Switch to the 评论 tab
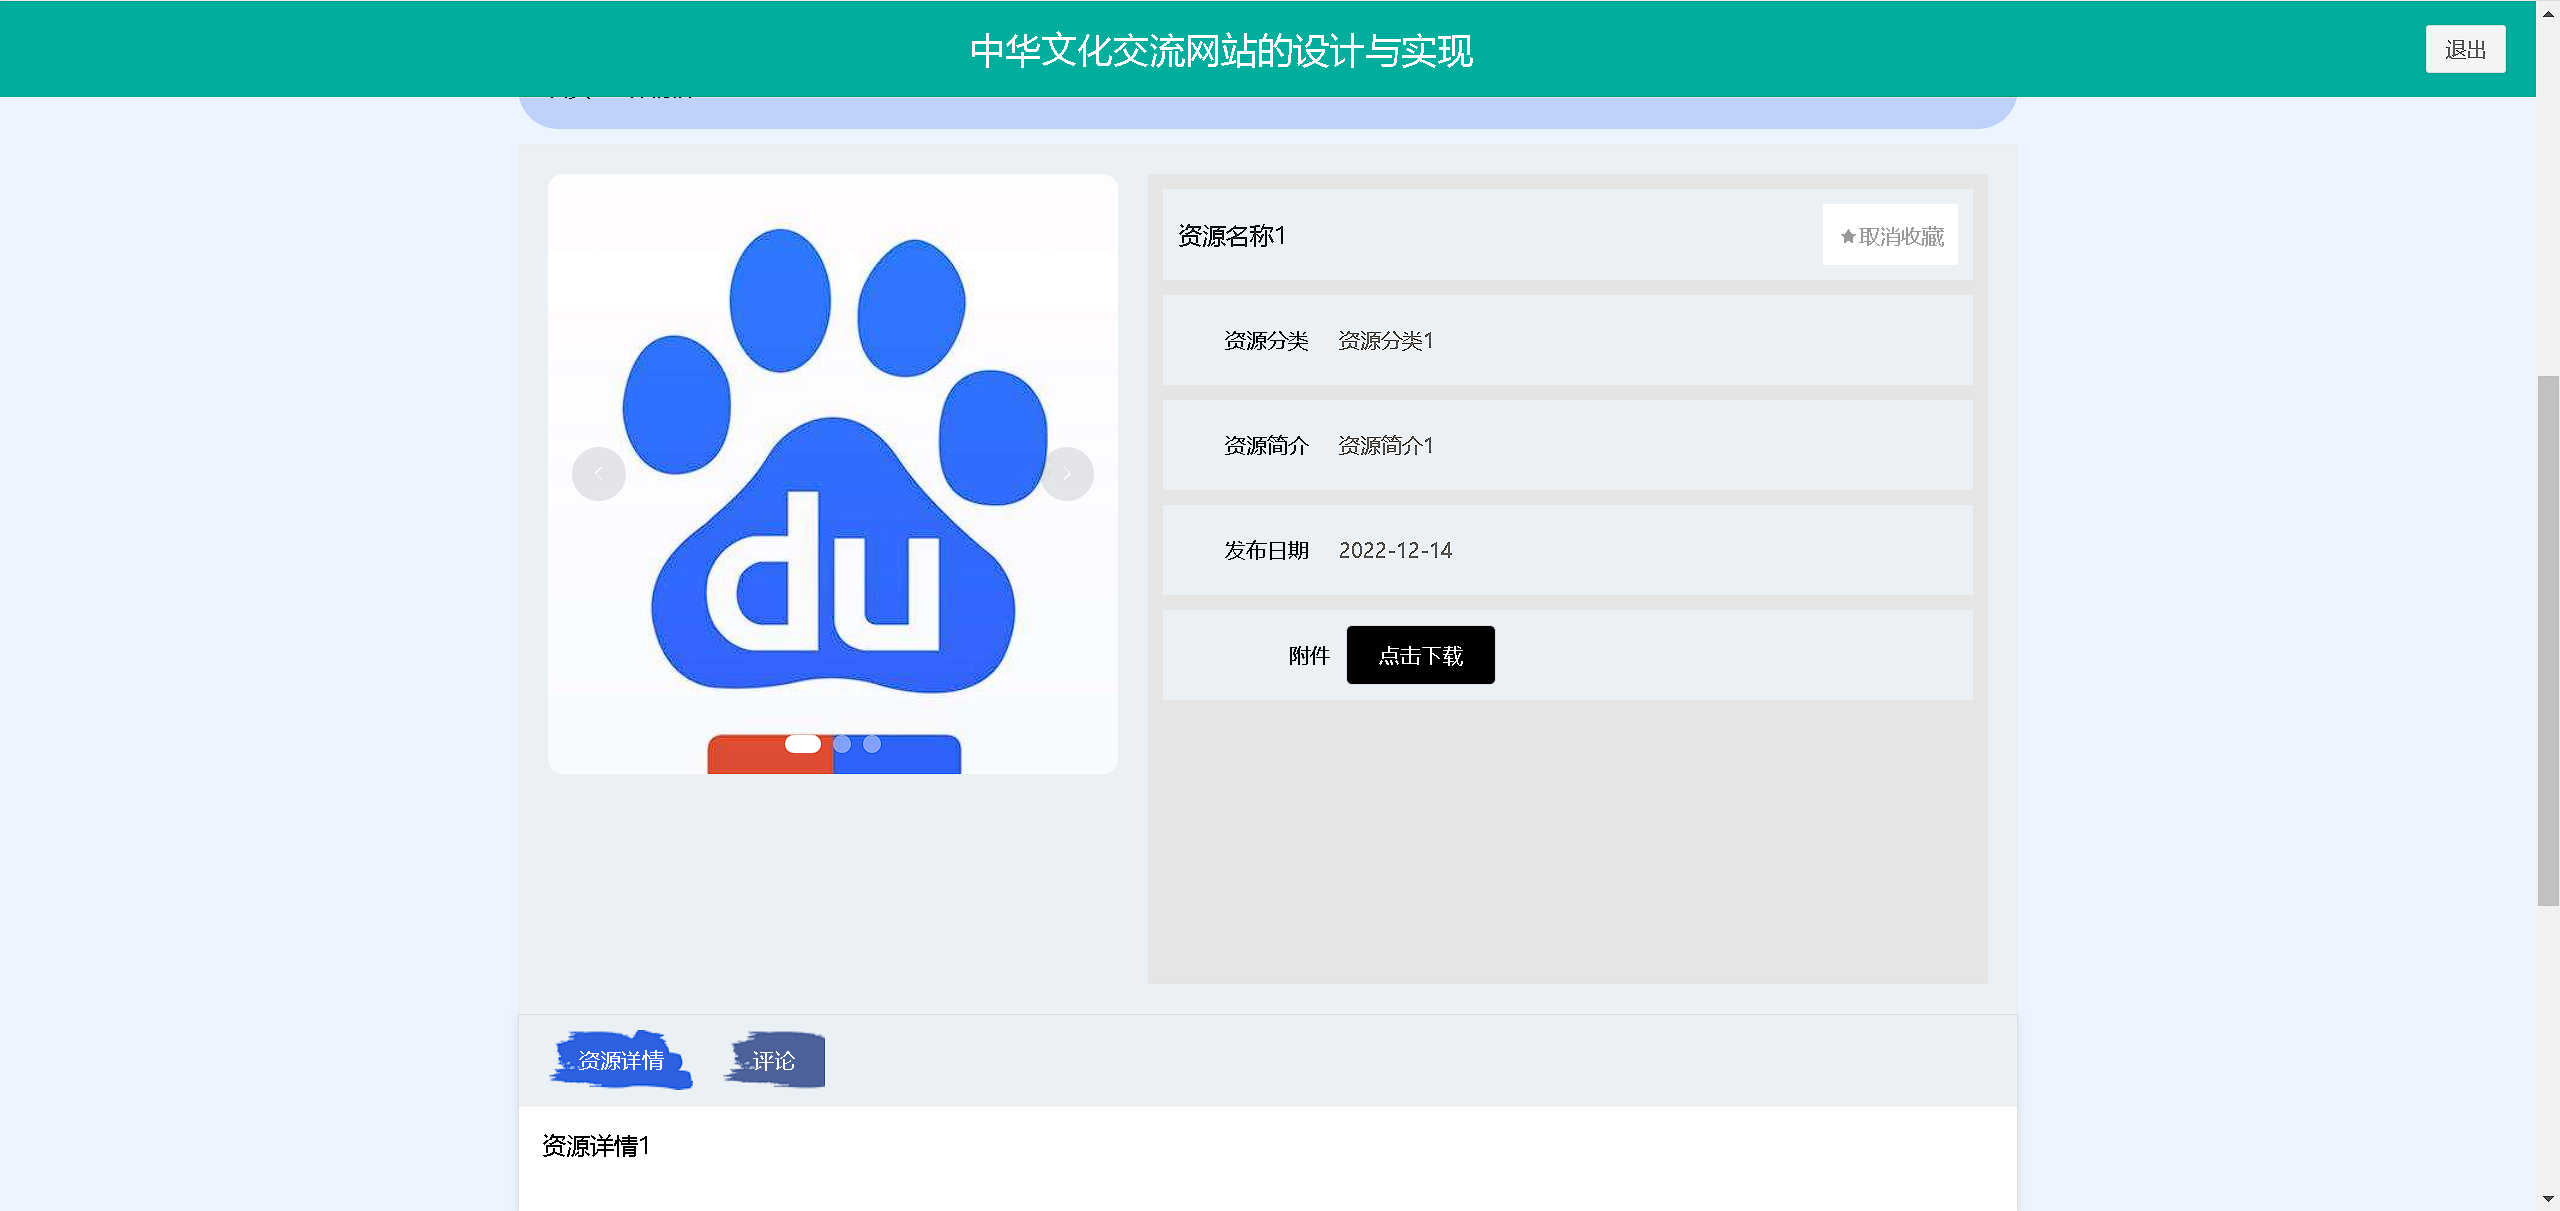The image size is (2560, 1211). [x=774, y=1060]
